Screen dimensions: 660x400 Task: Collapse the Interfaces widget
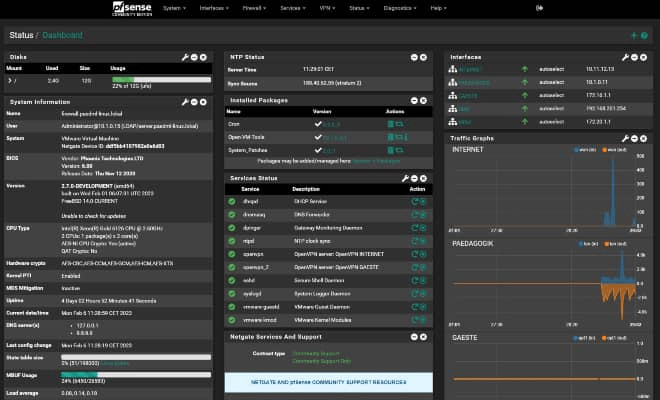634,57
